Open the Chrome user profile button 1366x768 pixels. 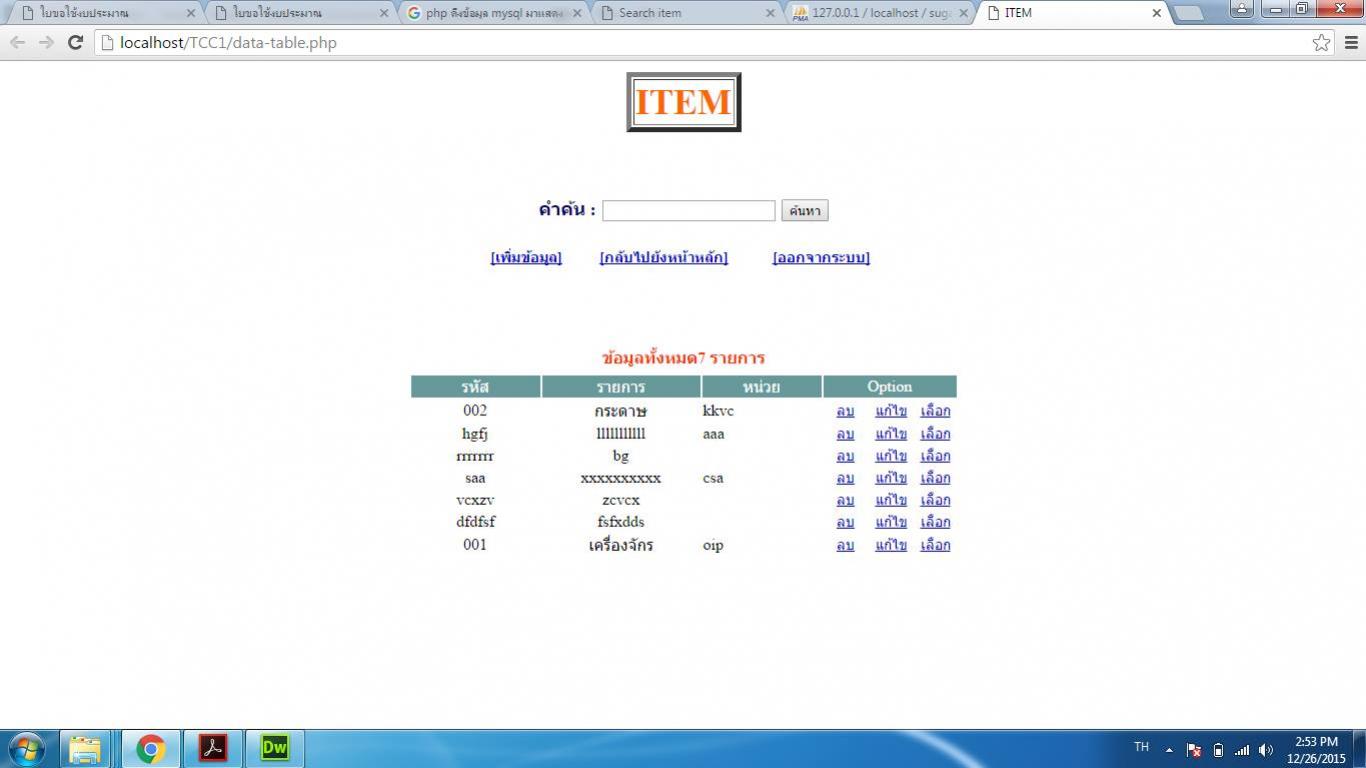(1241, 9)
